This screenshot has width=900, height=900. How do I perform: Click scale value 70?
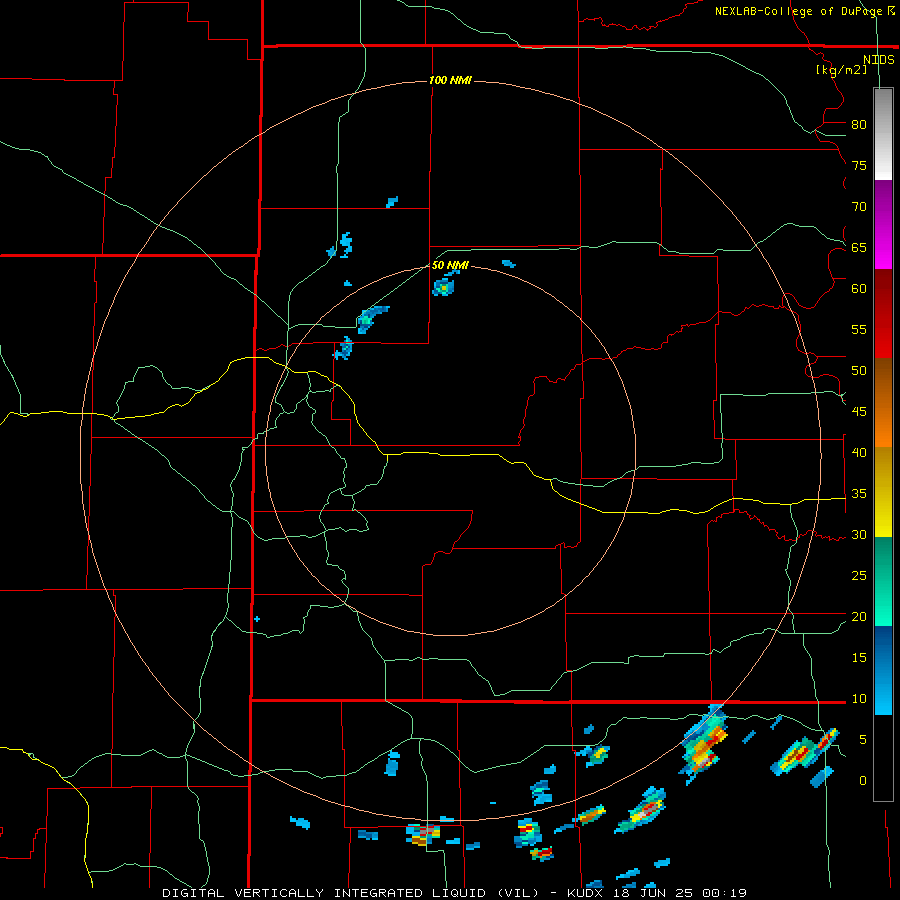[x=859, y=207]
